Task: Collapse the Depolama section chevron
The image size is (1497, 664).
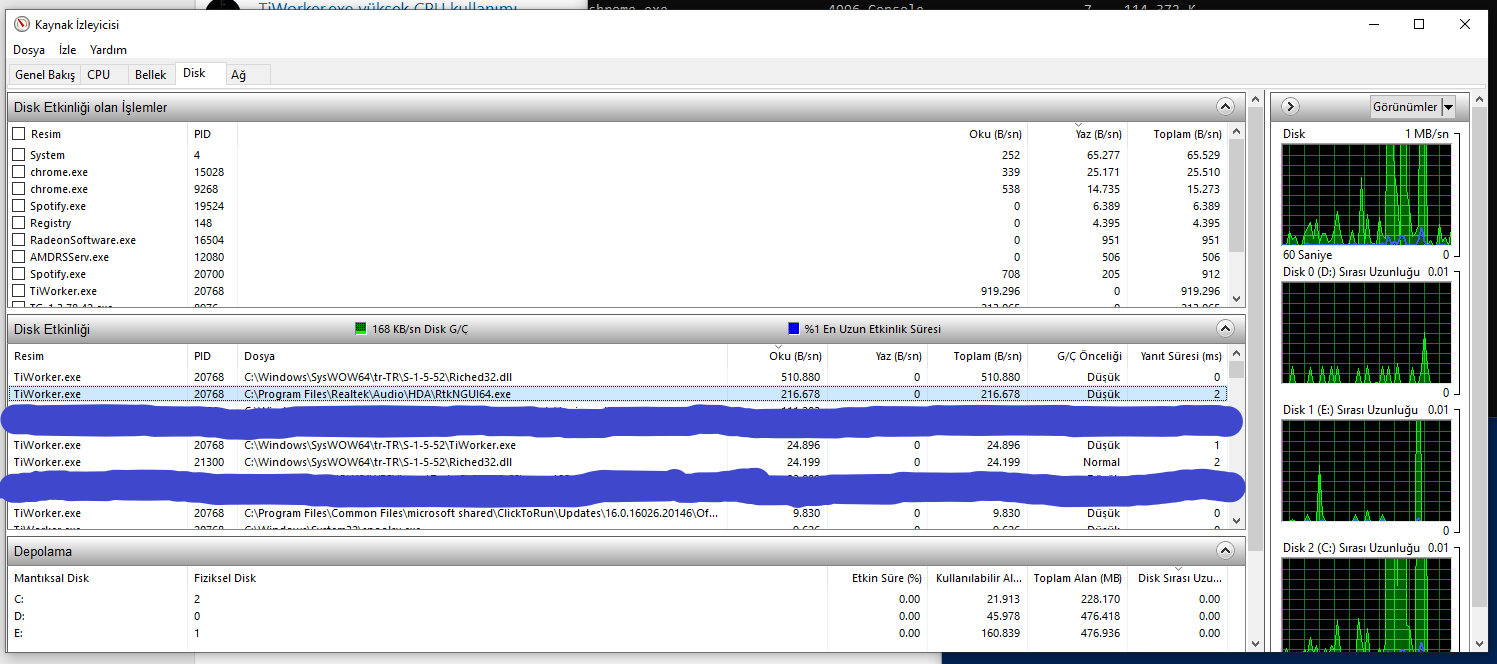Action: tap(1225, 551)
